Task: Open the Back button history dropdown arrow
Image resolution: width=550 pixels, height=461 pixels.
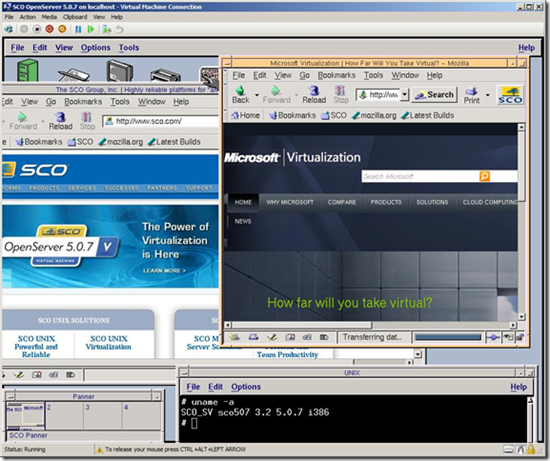Action: pyautogui.click(x=256, y=95)
